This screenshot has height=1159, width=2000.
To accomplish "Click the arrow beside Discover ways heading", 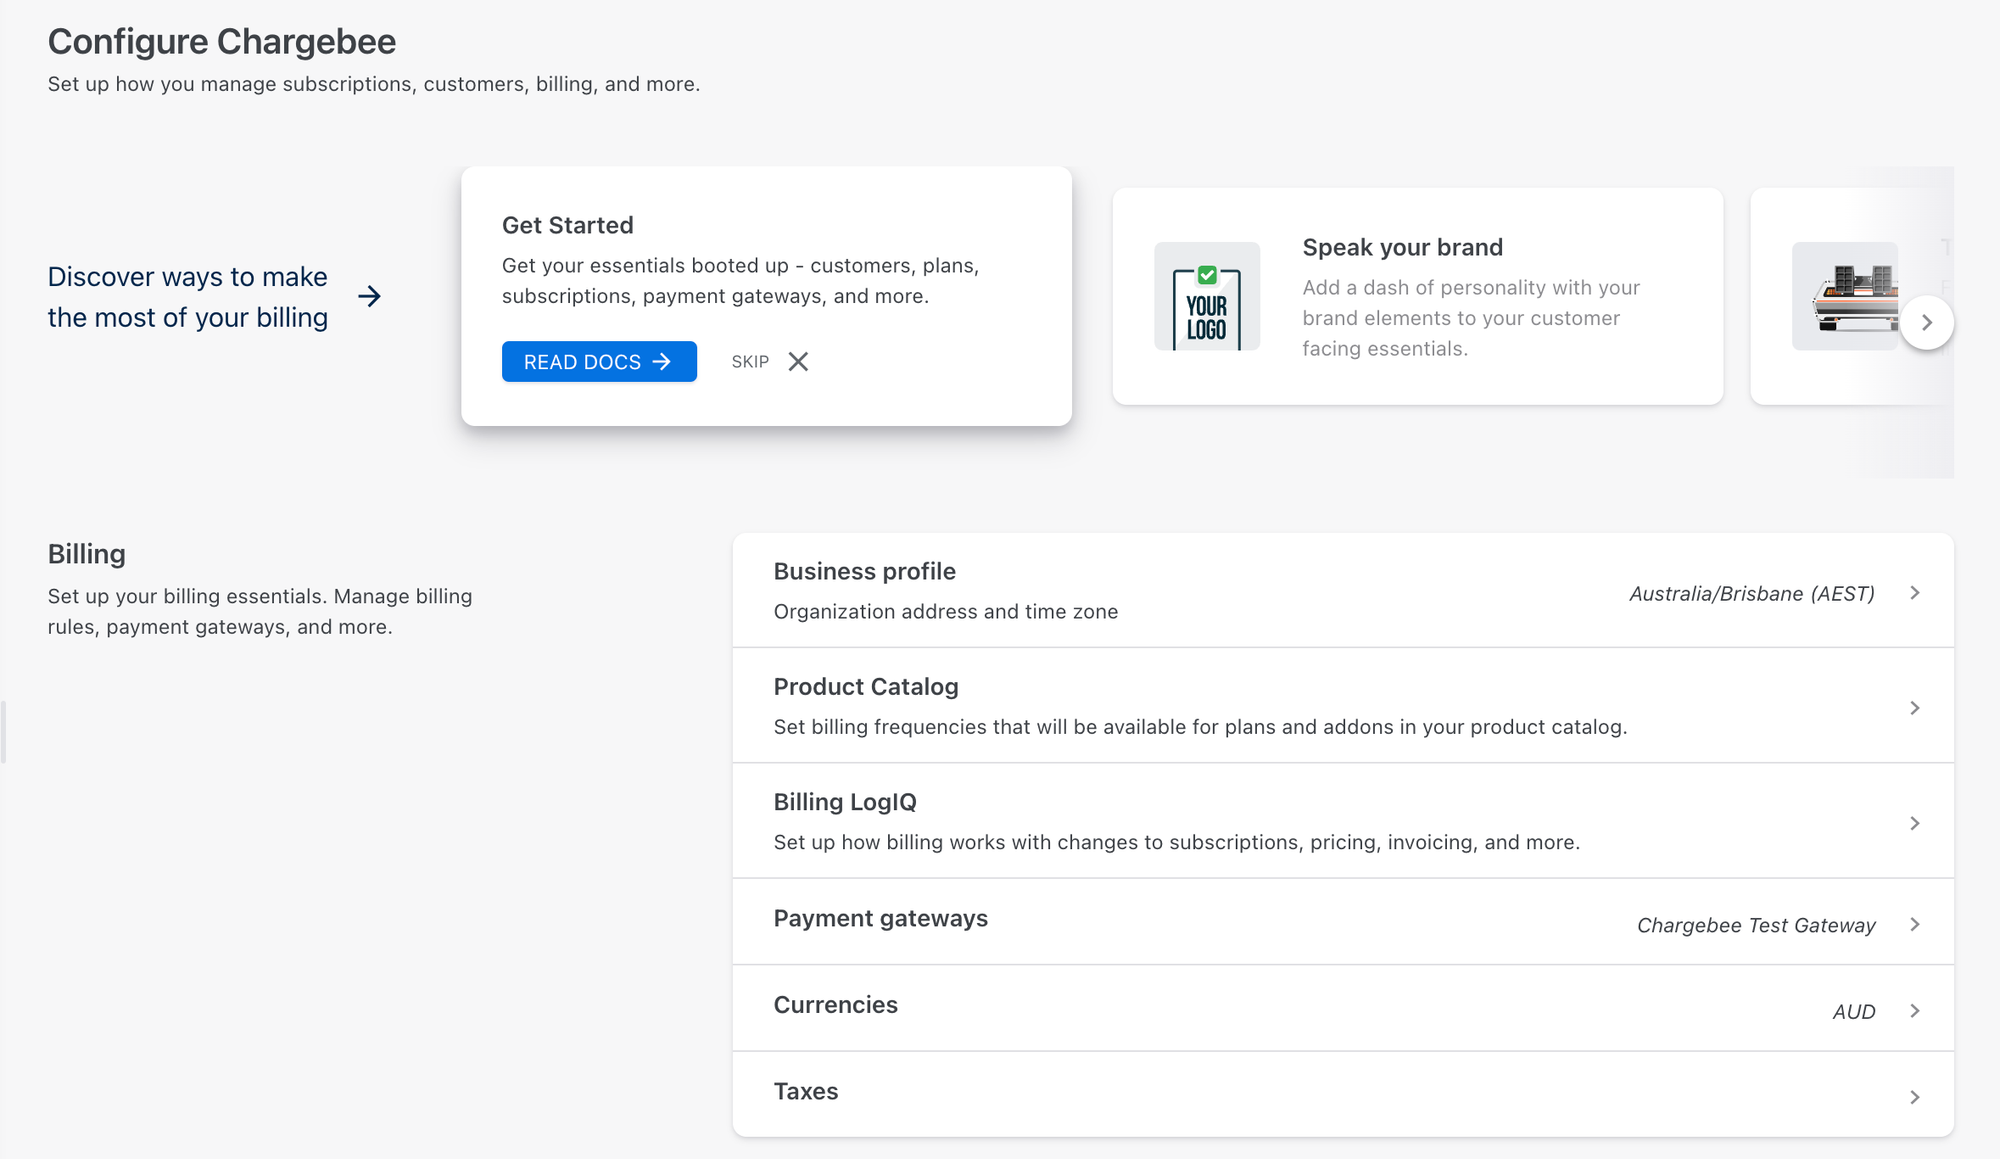I will click(370, 296).
